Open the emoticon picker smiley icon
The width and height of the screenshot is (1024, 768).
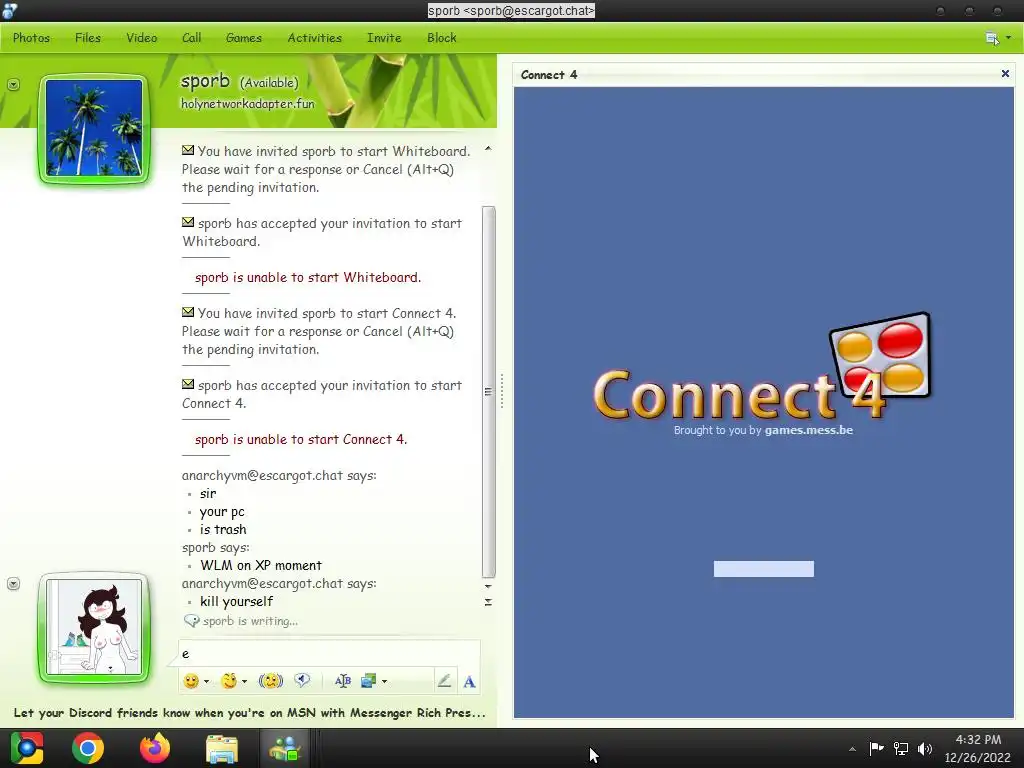pyautogui.click(x=191, y=681)
